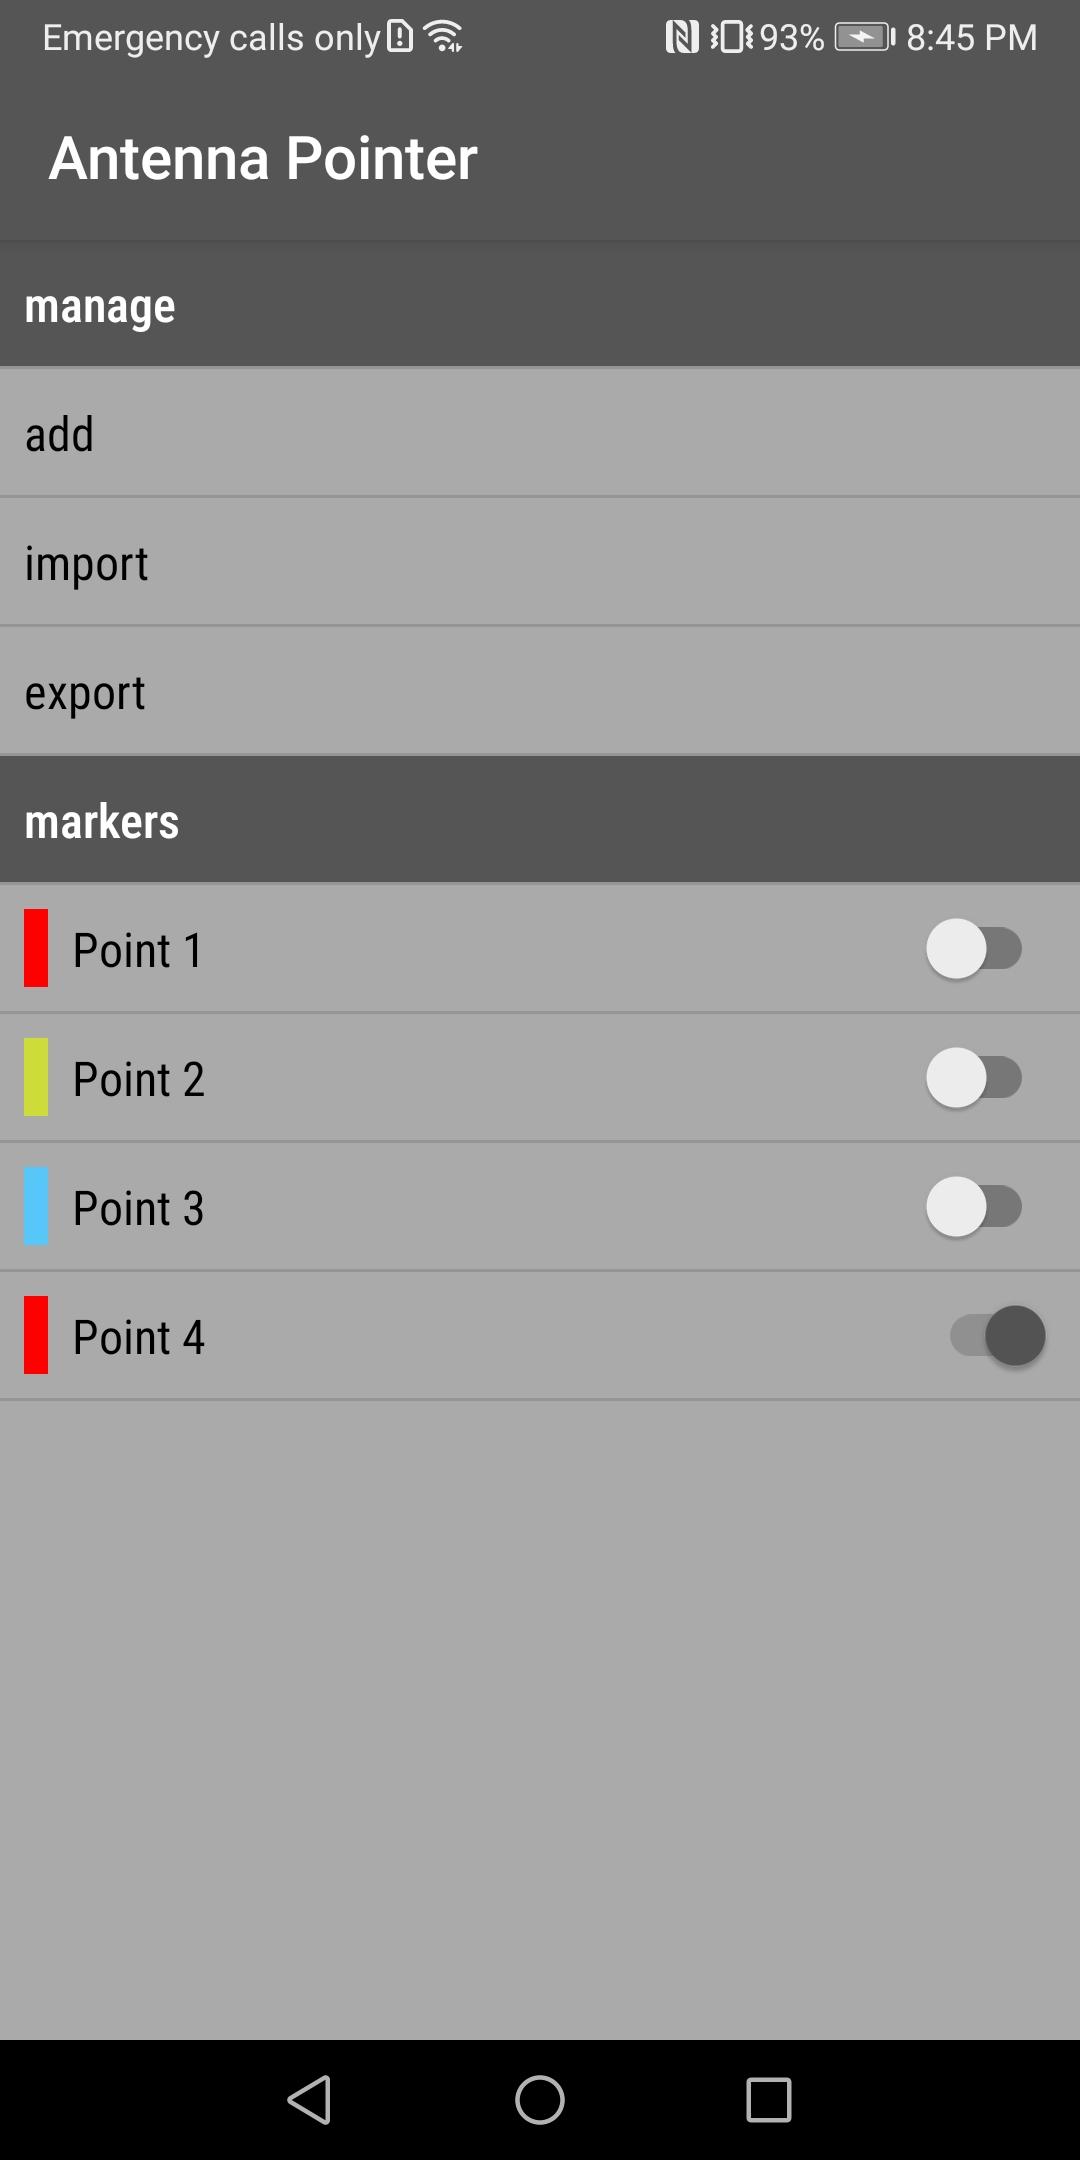This screenshot has height=2160, width=1080.
Task: Open recent apps with square icon
Action: coord(769,2099)
